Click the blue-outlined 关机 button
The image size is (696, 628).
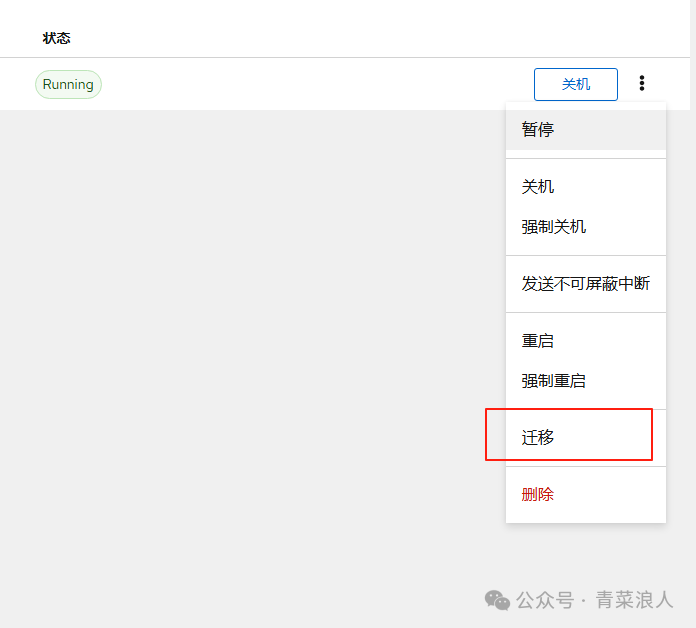[576, 84]
